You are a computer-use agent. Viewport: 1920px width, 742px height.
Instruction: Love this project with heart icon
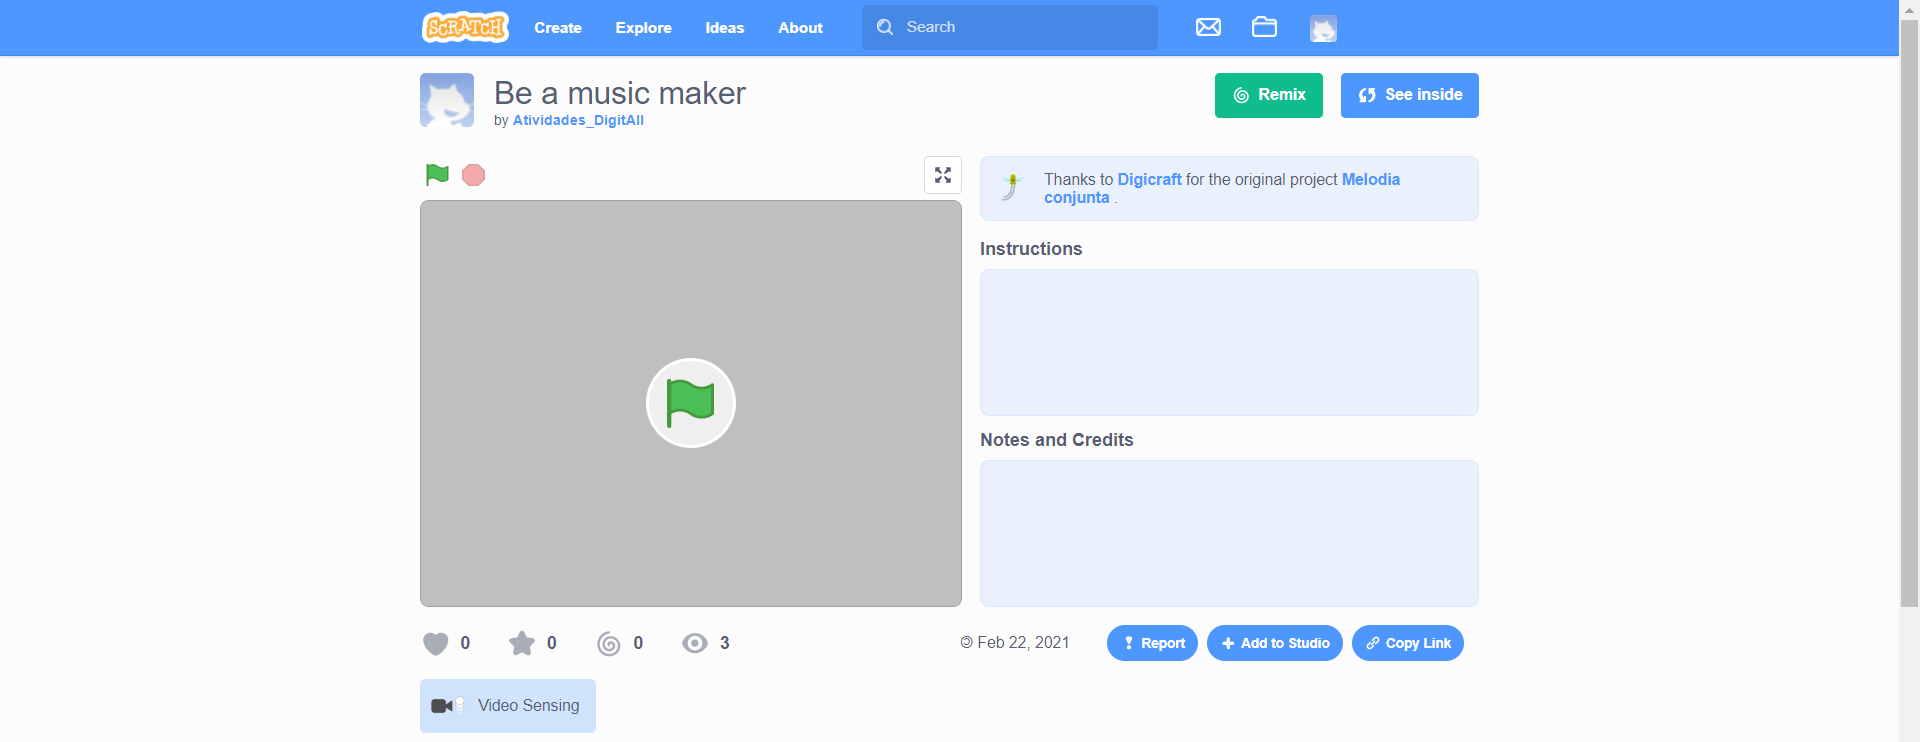[436, 643]
